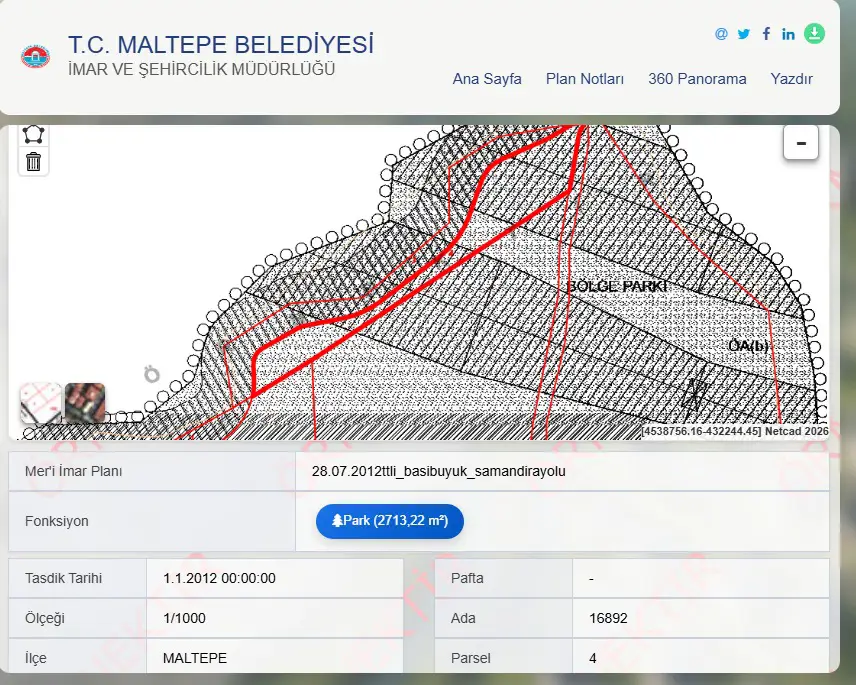Click the Maltepe Belediyesi logo

tap(35, 57)
